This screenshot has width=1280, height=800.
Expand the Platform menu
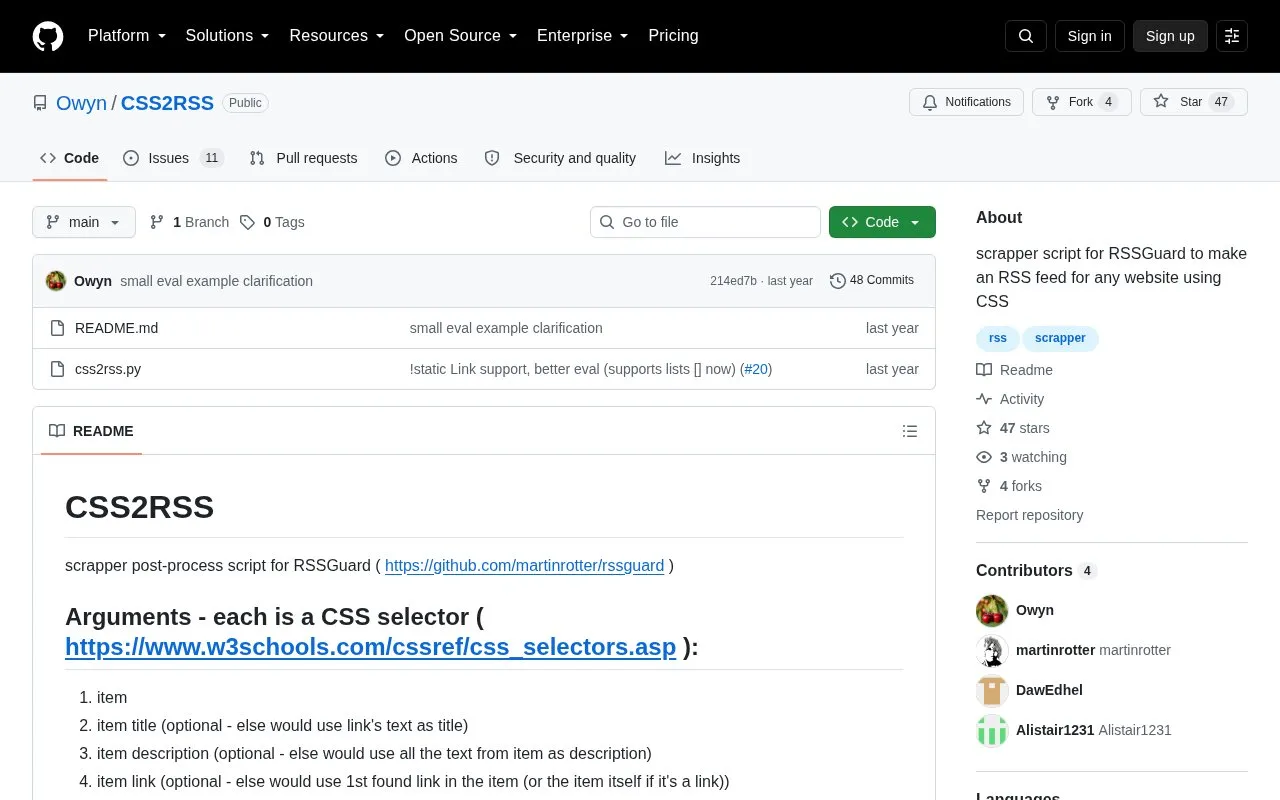point(127,36)
